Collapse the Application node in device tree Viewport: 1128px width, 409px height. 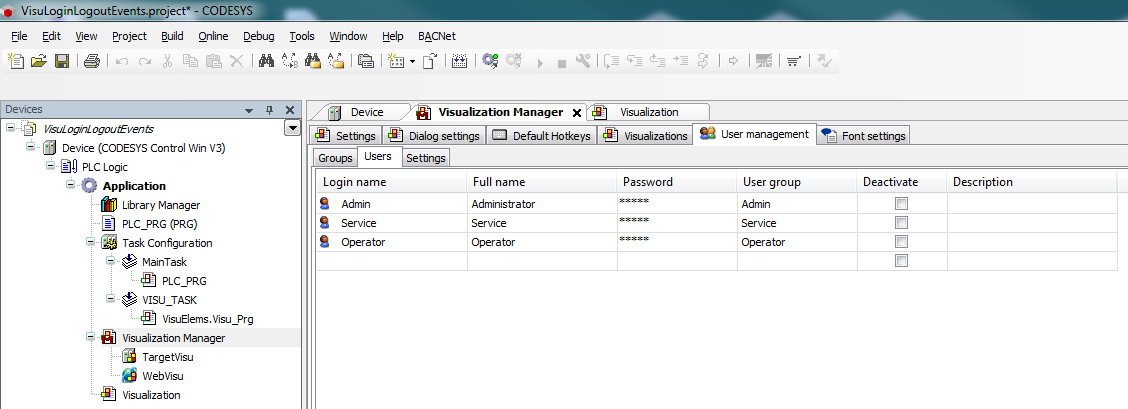click(x=71, y=186)
